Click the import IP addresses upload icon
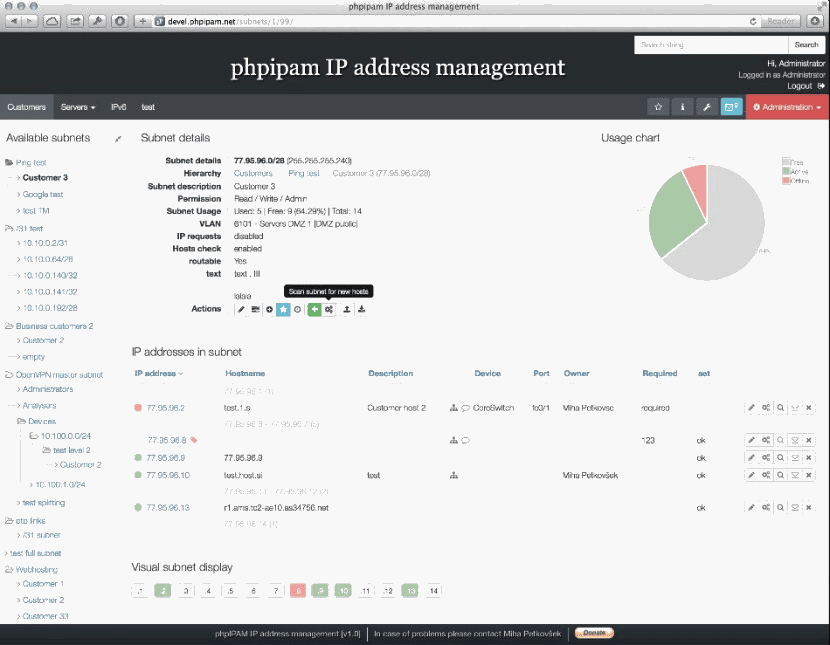Viewport: 830px width, 645px height. 347,310
